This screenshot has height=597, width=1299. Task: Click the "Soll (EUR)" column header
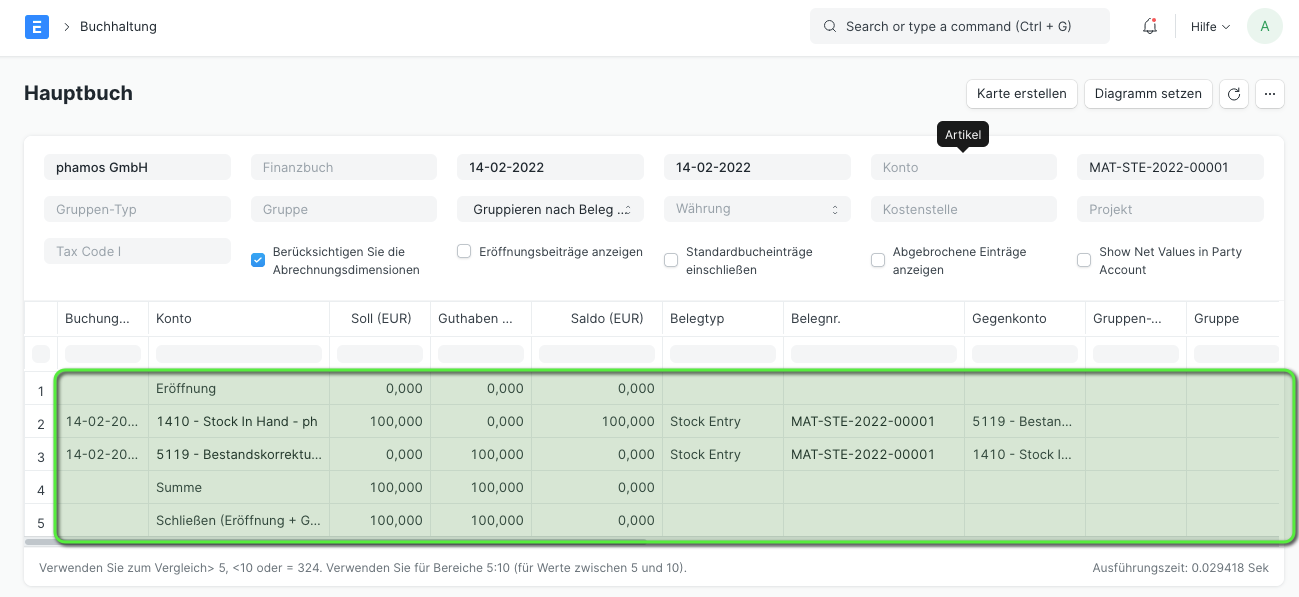coord(380,318)
